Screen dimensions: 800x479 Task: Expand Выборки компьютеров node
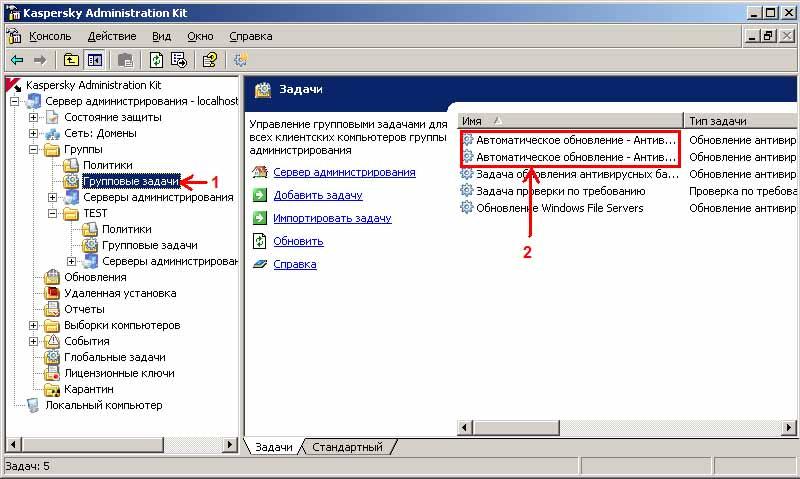point(34,325)
